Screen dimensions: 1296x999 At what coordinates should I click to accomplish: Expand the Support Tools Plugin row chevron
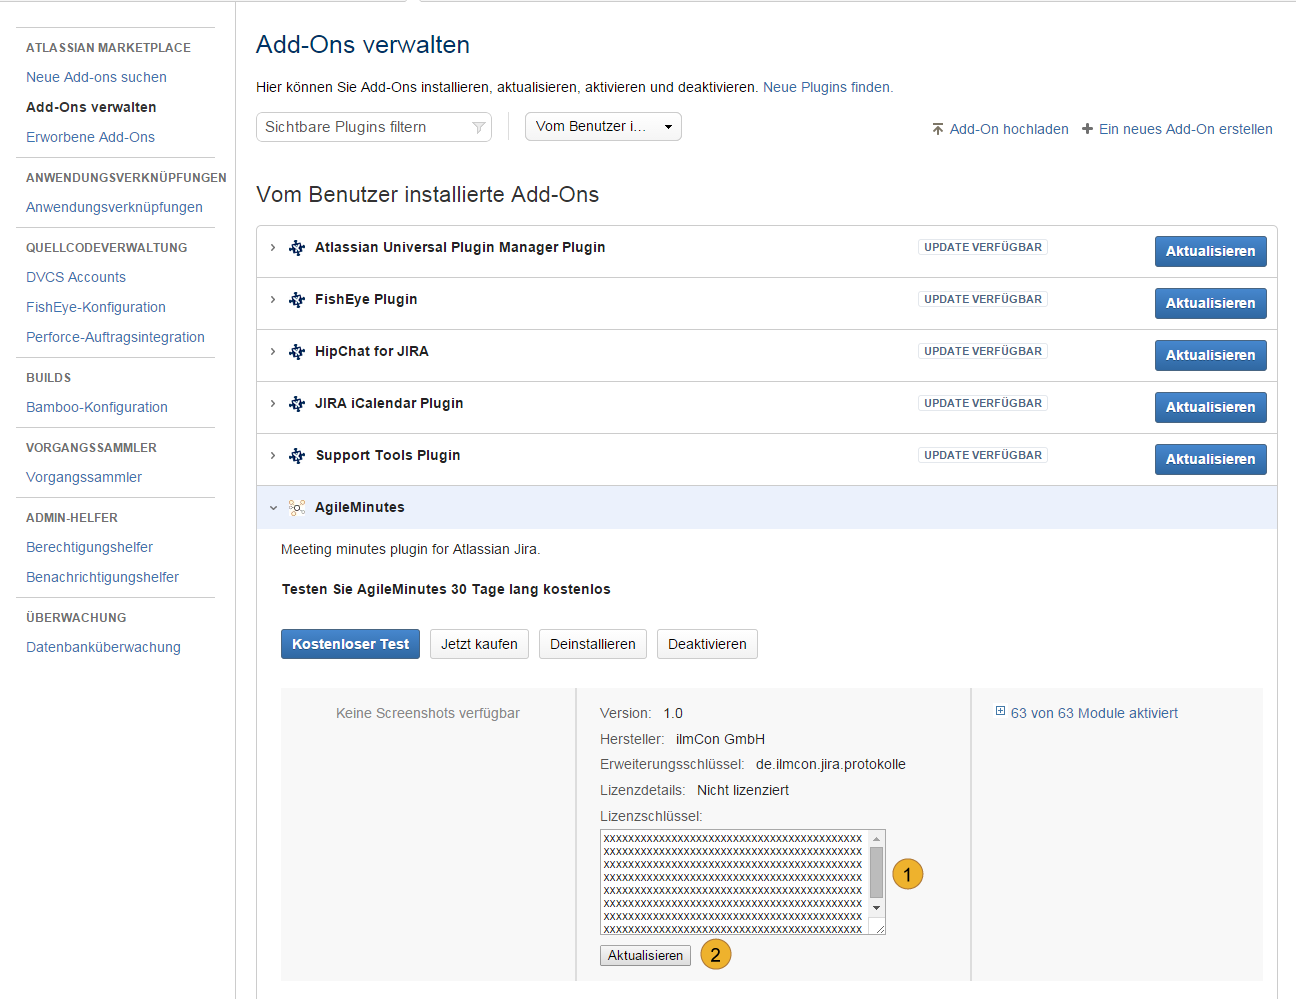pyautogui.click(x=273, y=455)
